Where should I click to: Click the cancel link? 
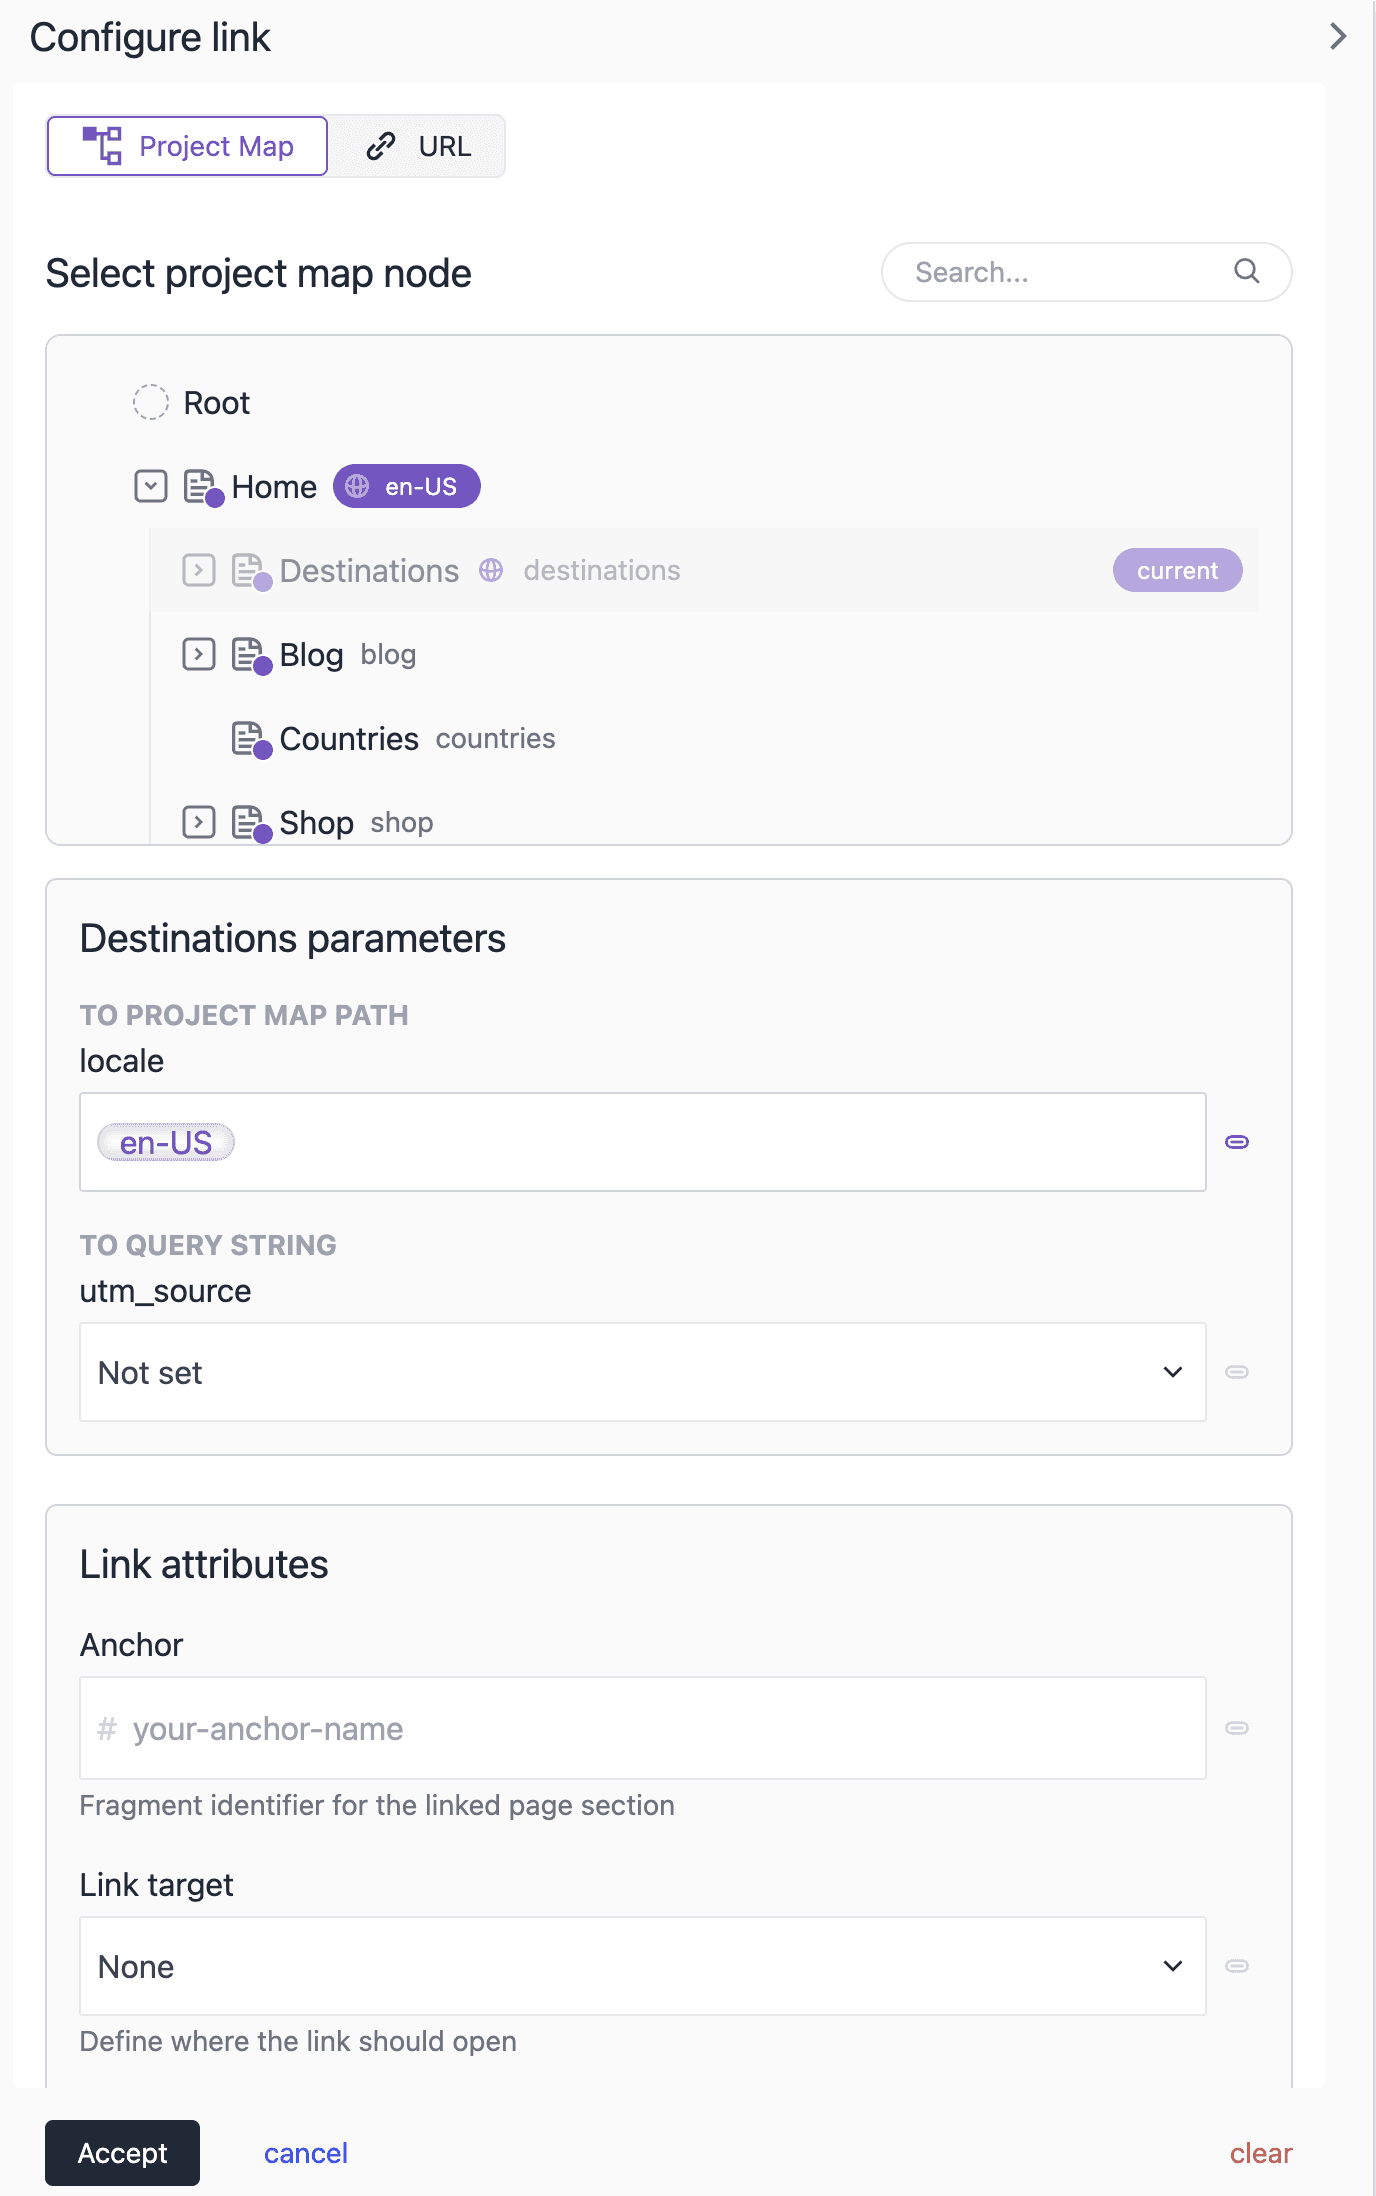point(306,2153)
